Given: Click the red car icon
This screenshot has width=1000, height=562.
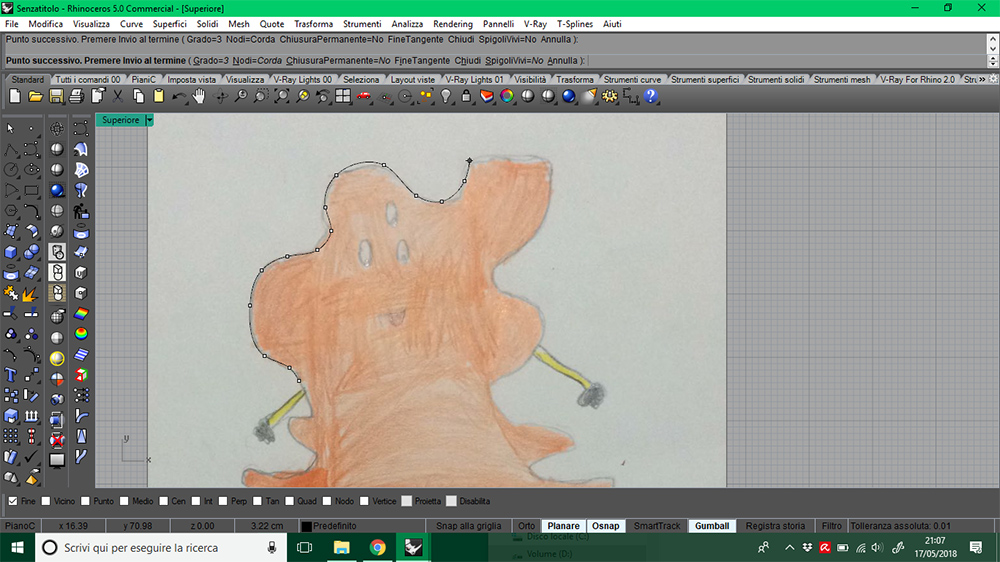Looking at the screenshot, I should click(x=364, y=96).
